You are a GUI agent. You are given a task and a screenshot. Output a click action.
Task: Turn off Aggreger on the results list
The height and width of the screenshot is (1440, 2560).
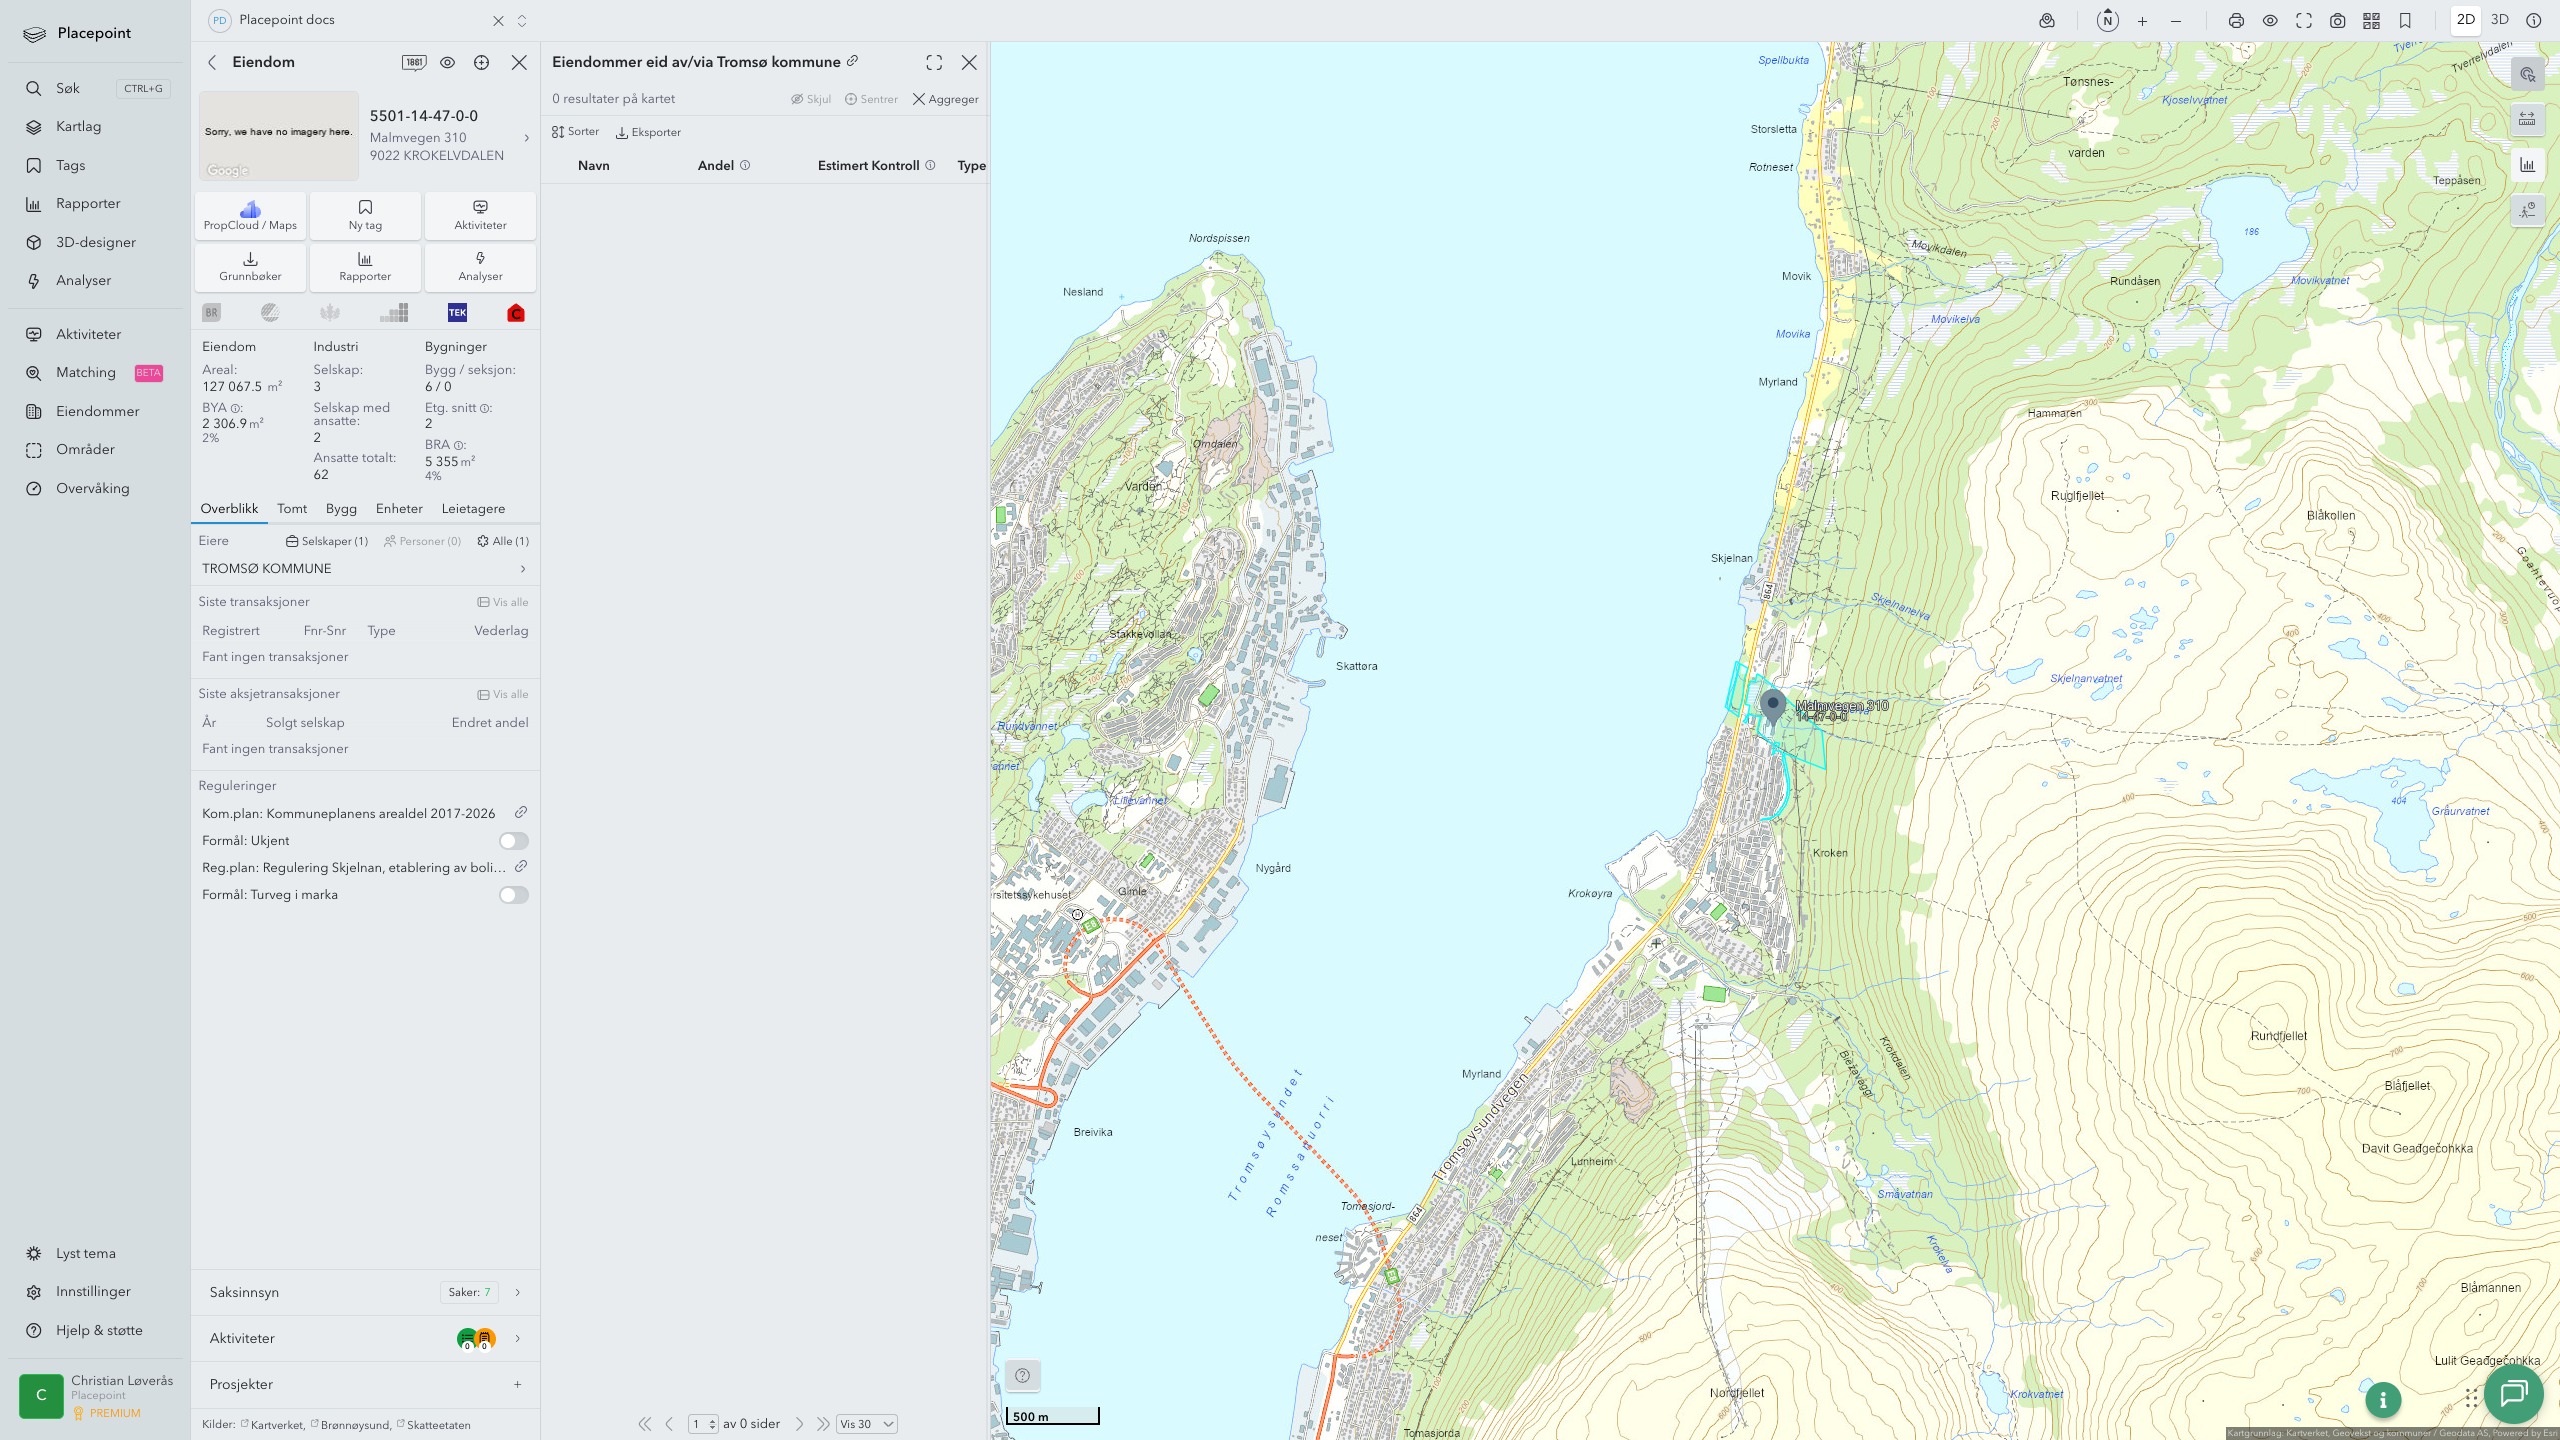(x=945, y=99)
